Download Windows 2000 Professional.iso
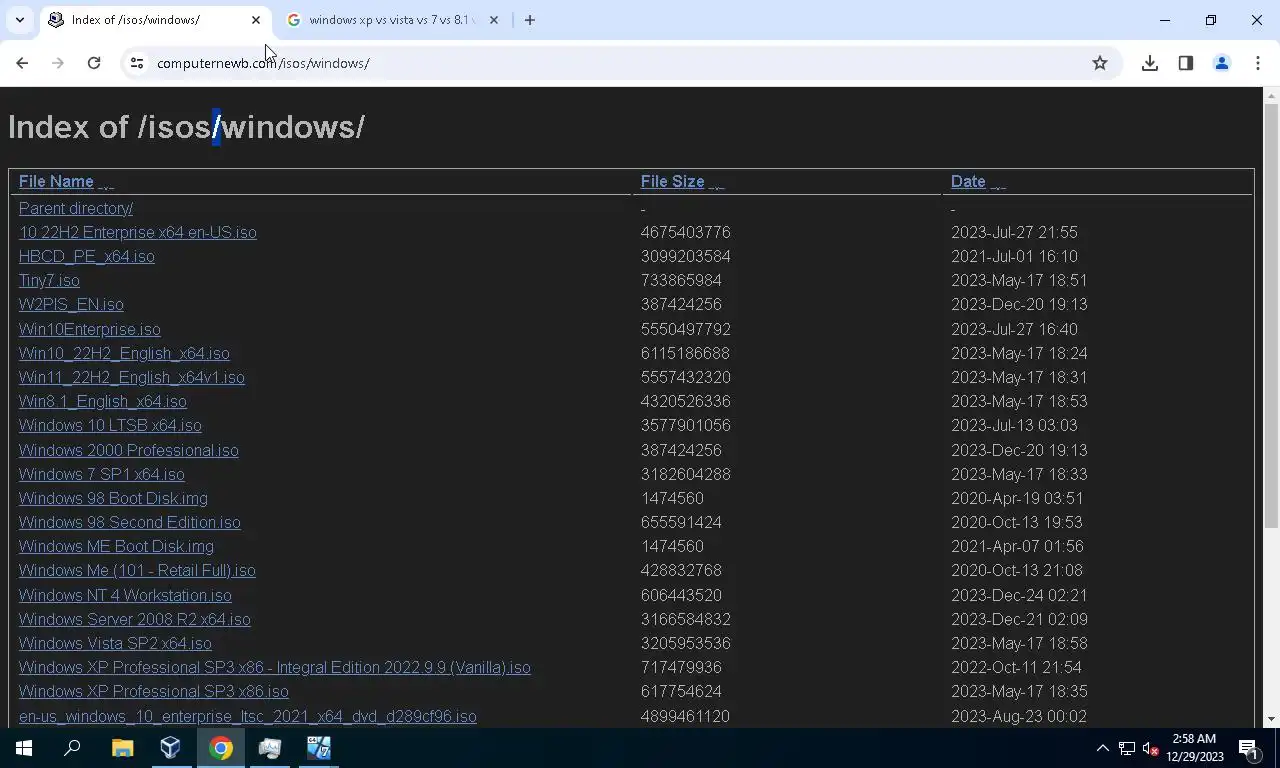 [129, 450]
